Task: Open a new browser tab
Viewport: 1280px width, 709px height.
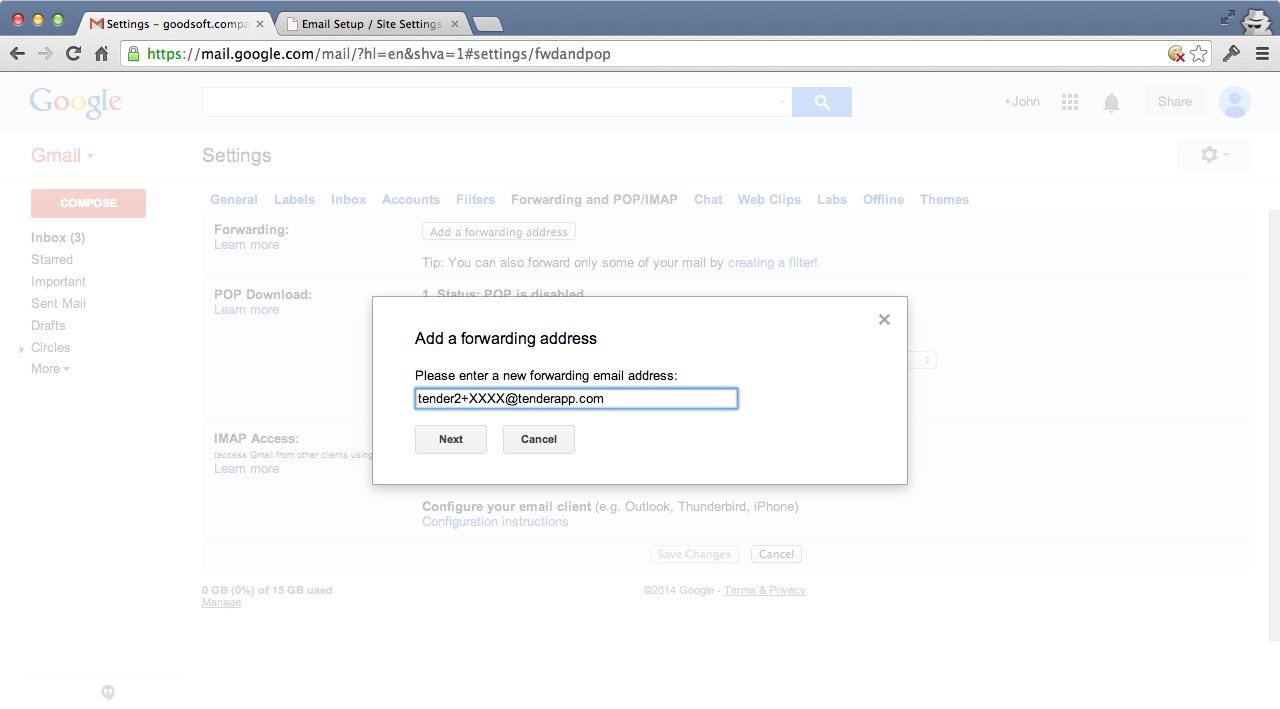Action: [487, 24]
